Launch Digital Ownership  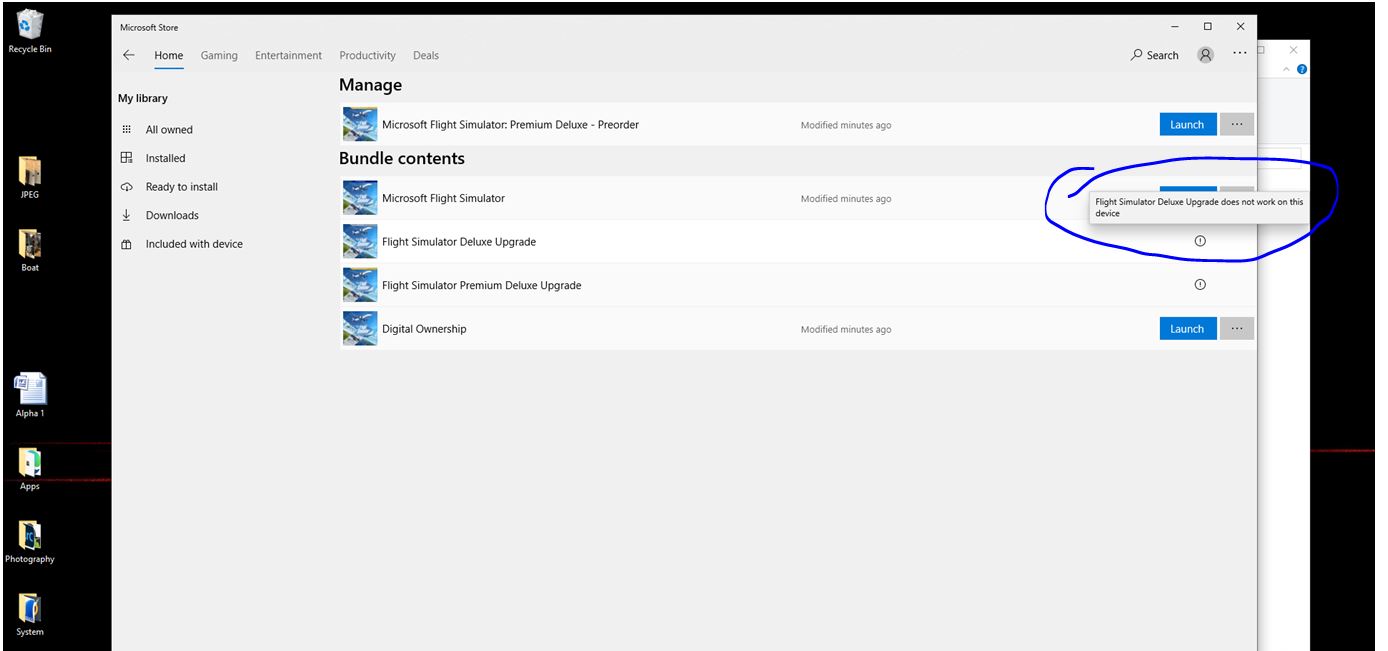pos(1187,329)
